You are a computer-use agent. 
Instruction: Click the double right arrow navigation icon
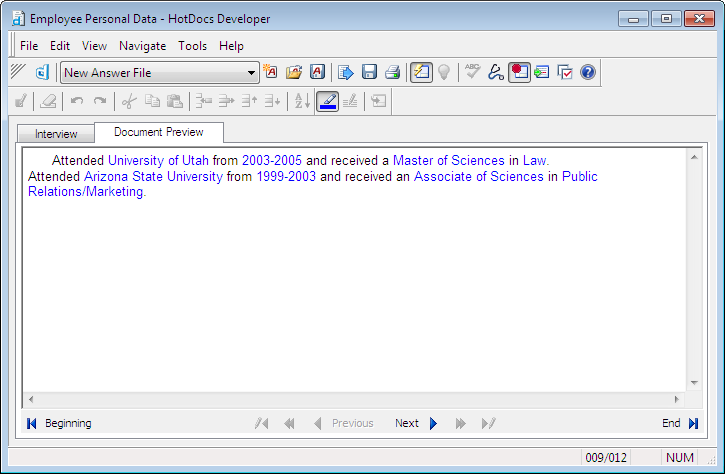point(461,423)
